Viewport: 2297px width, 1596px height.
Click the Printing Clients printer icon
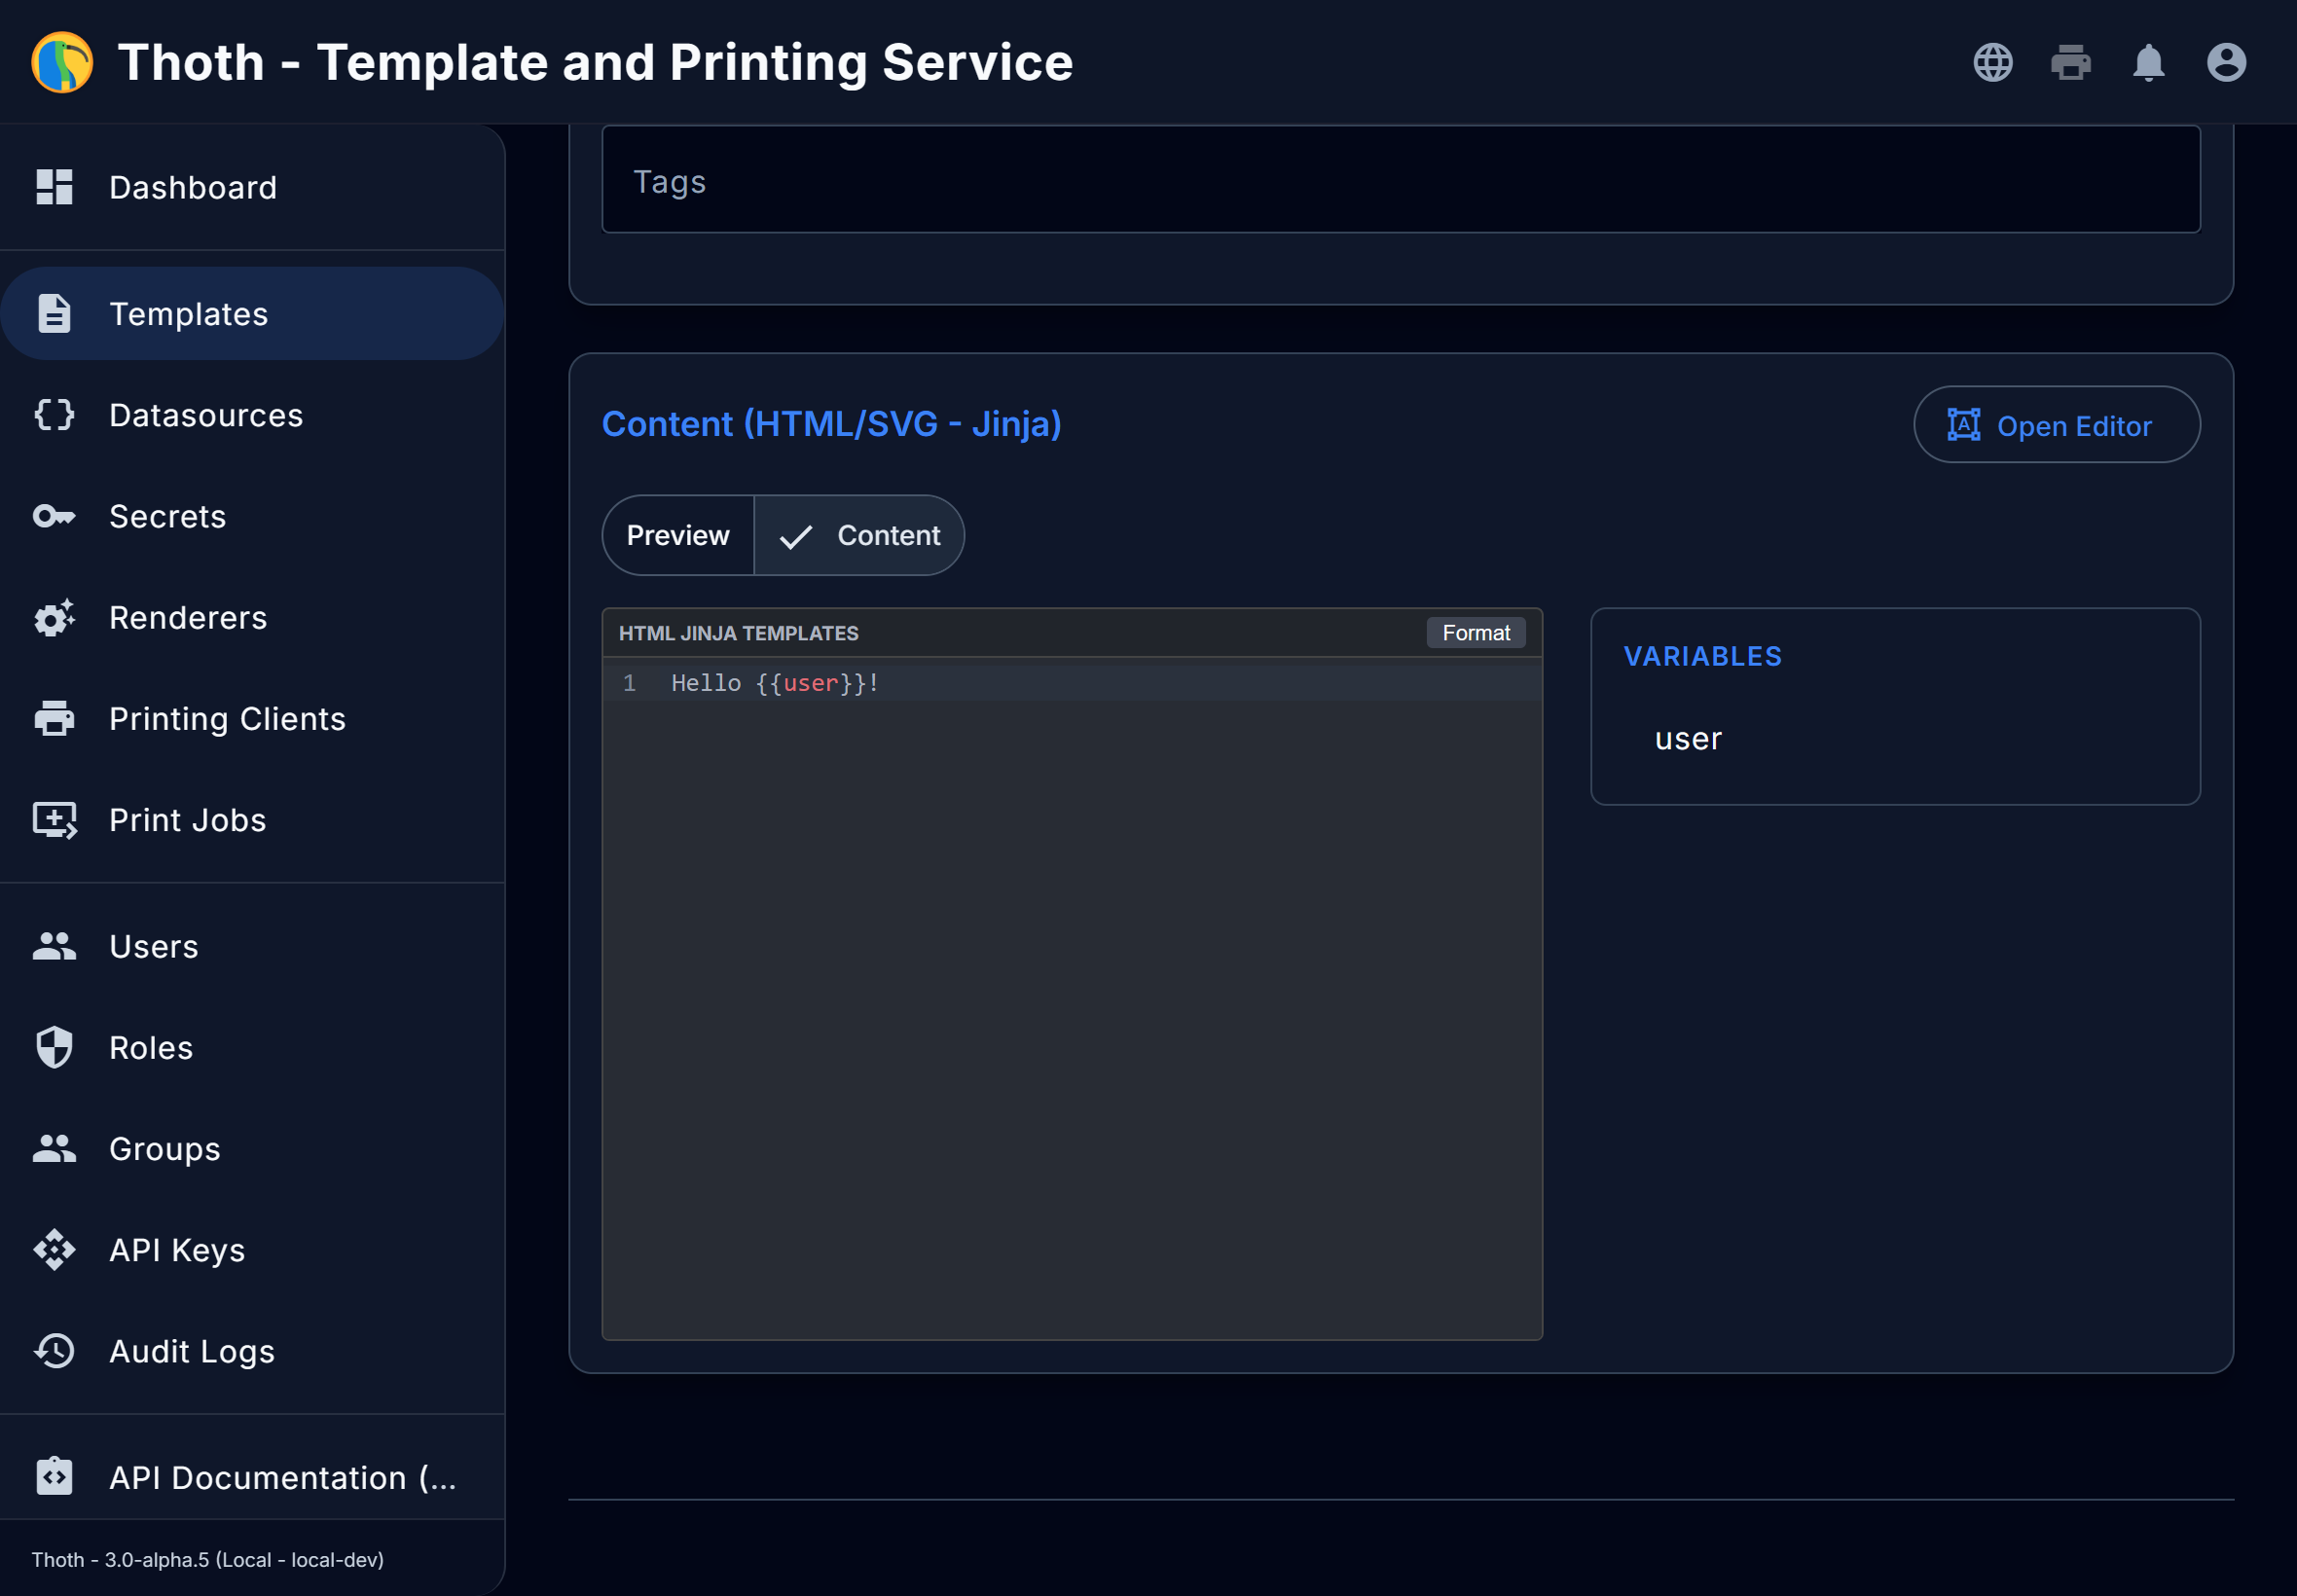[x=54, y=718]
